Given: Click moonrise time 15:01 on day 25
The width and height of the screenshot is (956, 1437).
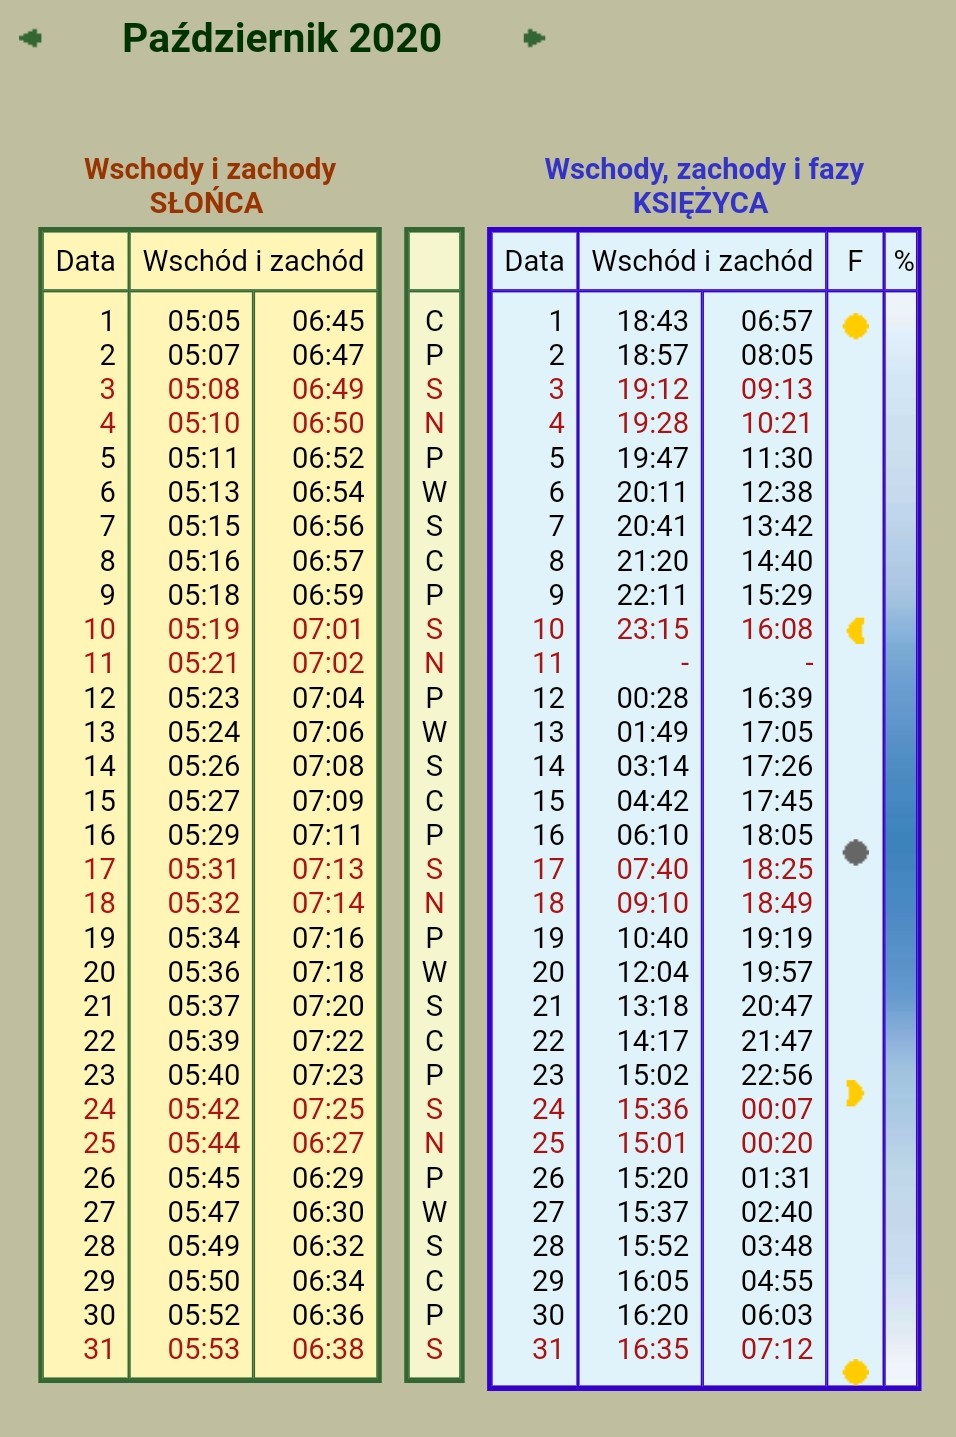Looking at the screenshot, I should coord(653,1143).
